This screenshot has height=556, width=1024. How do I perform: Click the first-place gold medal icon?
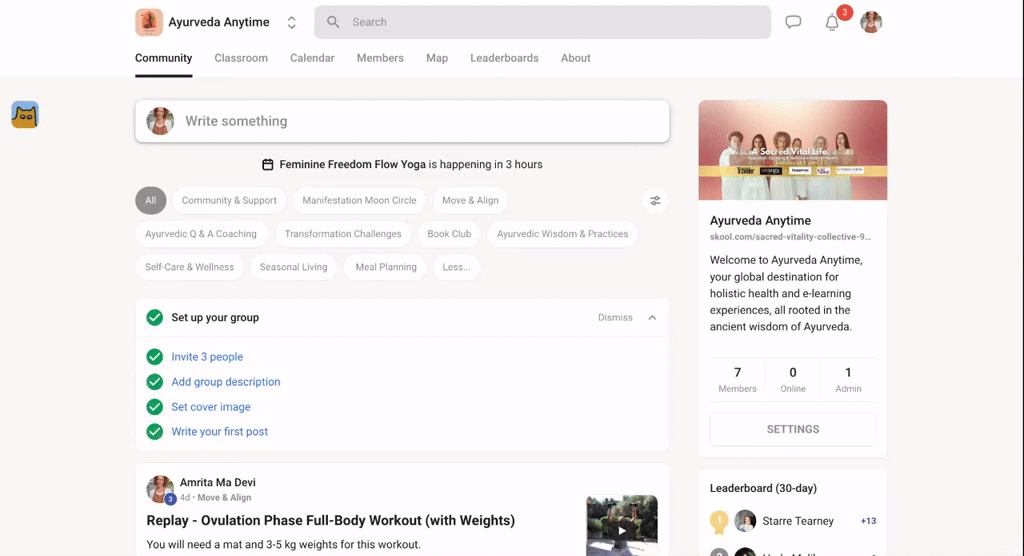pyautogui.click(x=719, y=521)
